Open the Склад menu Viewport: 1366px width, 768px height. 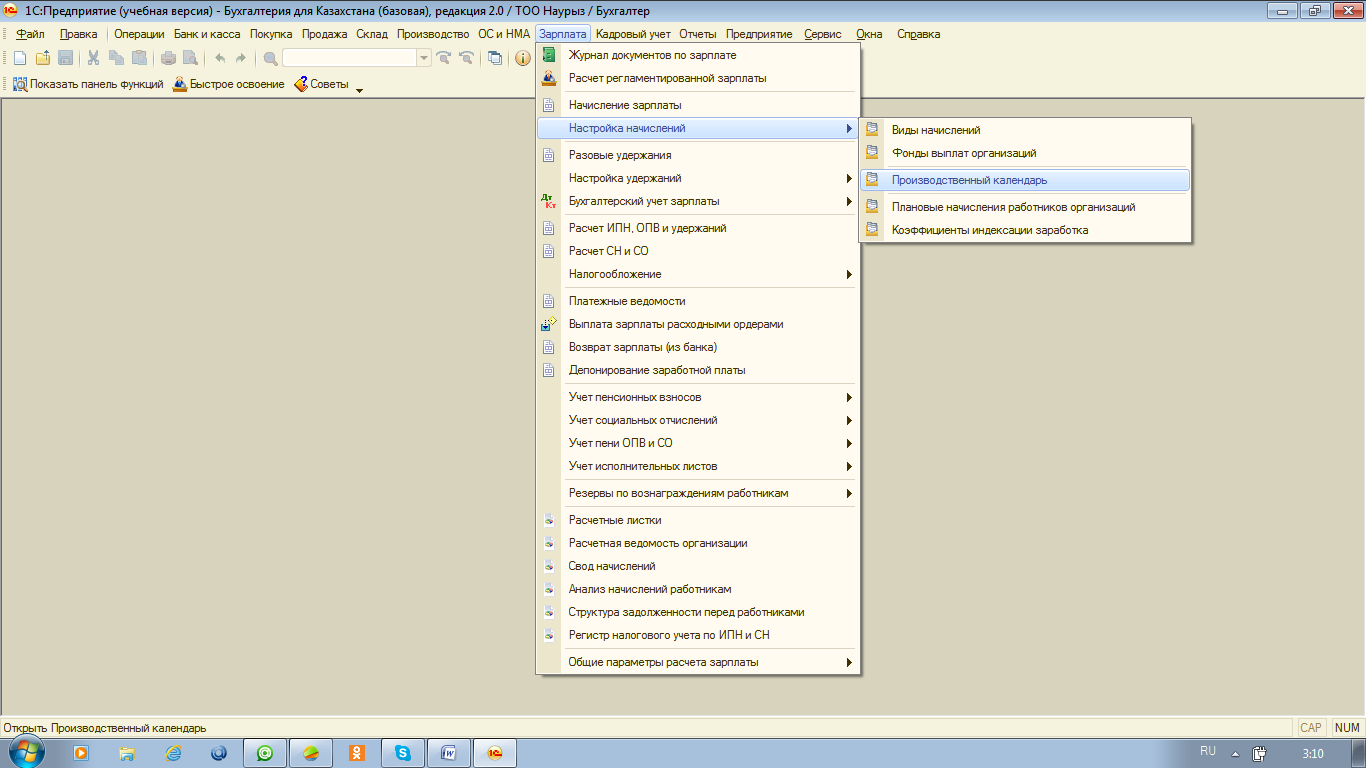click(371, 34)
